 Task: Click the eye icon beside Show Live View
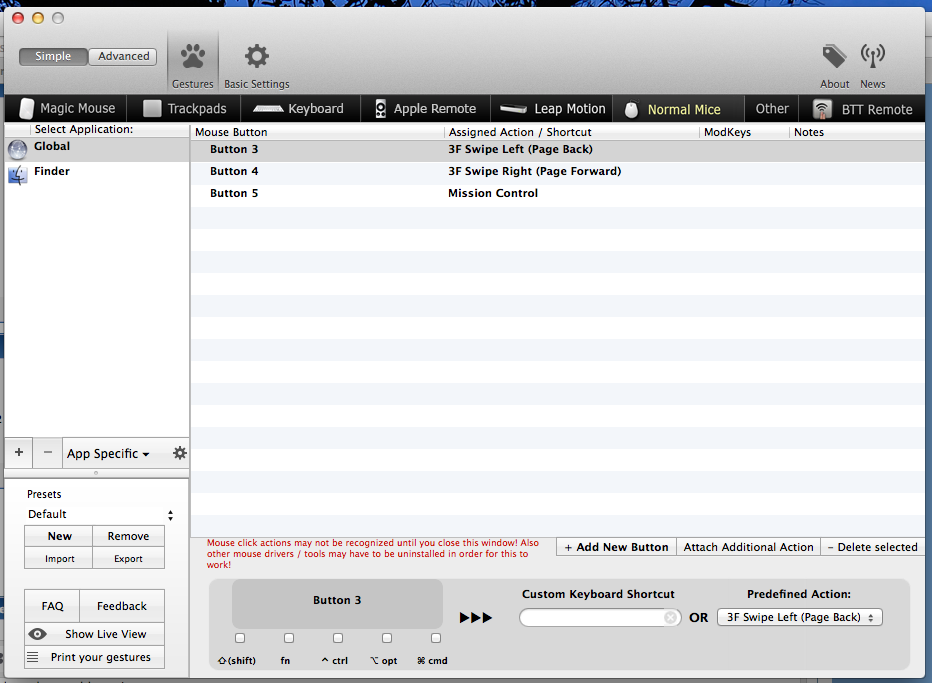click(37, 634)
